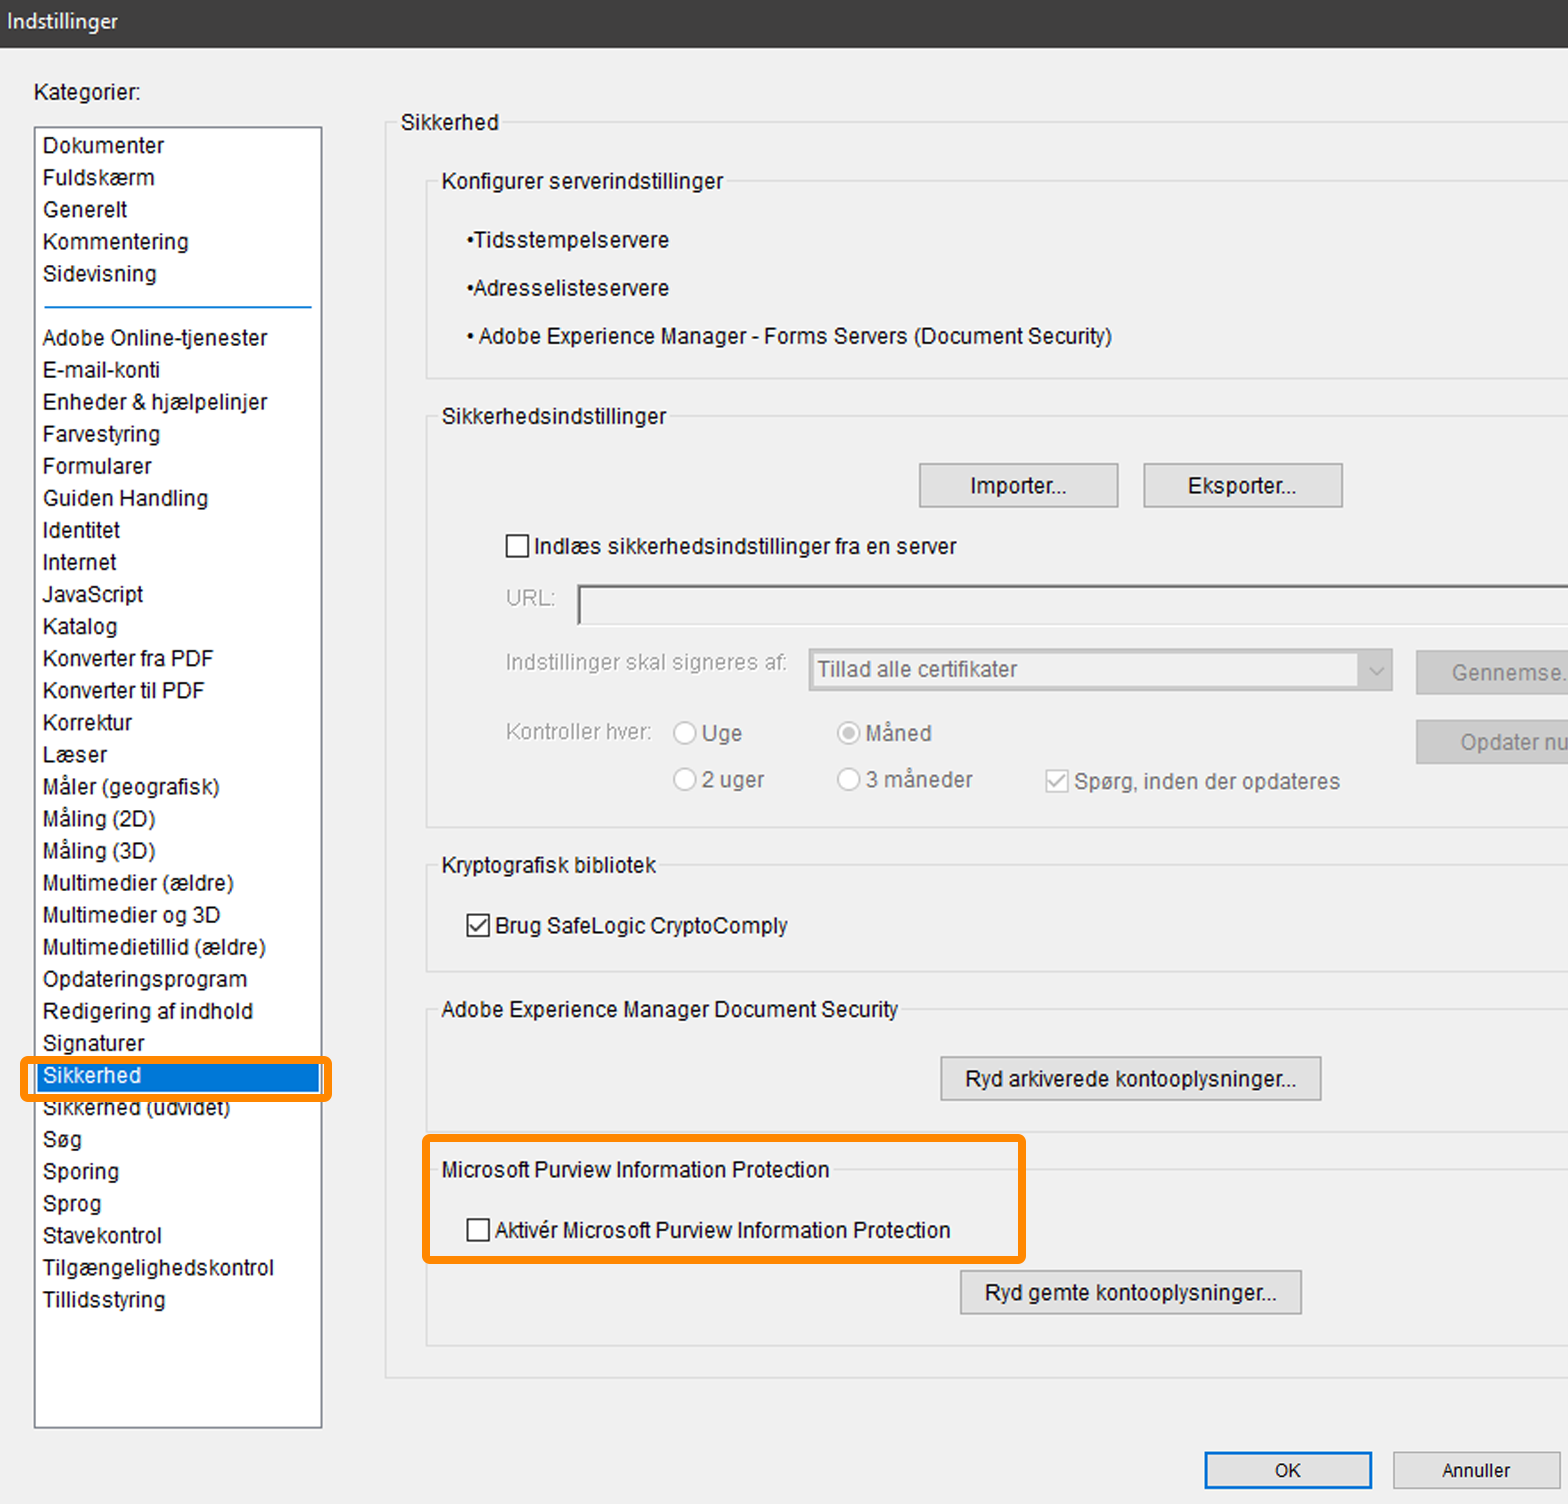Select the Signaturer category

(x=93, y=1043)
